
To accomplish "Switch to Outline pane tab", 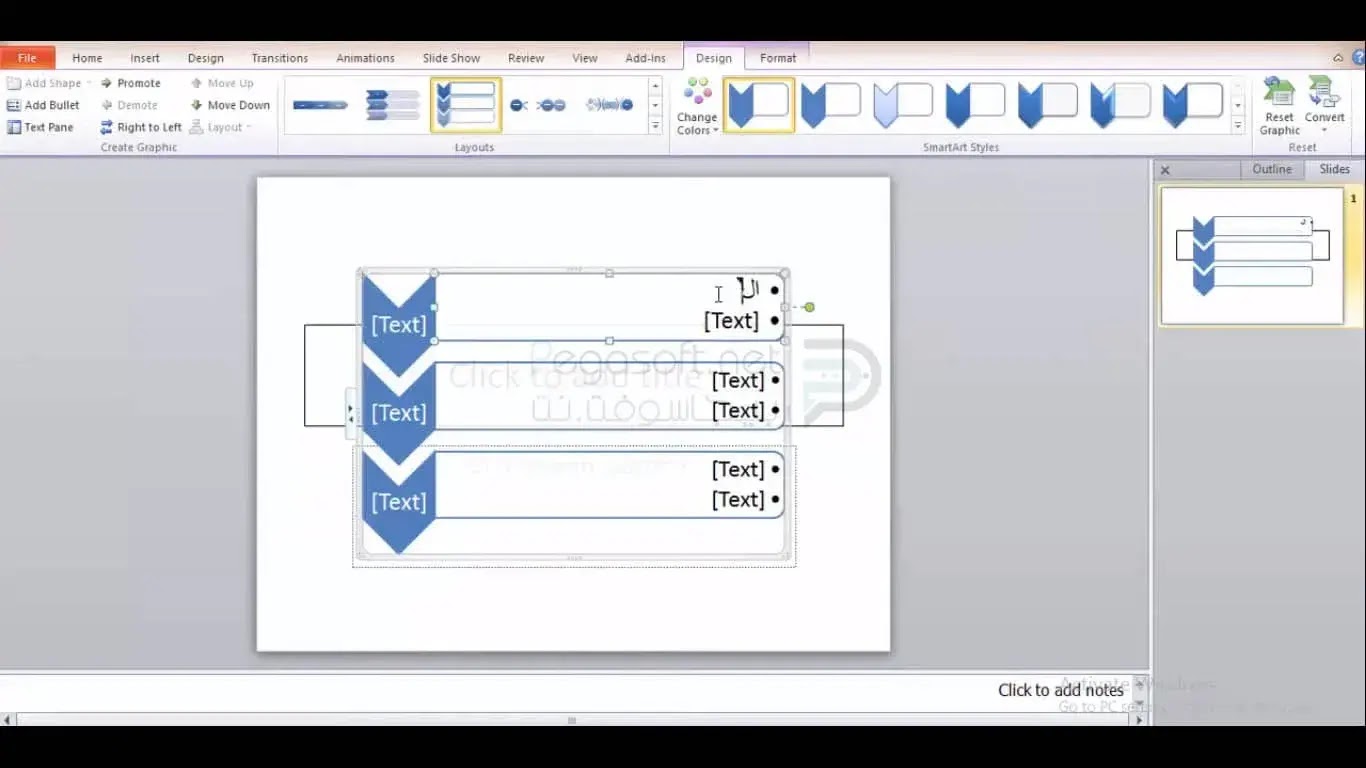I will [x=1272, y=169].
